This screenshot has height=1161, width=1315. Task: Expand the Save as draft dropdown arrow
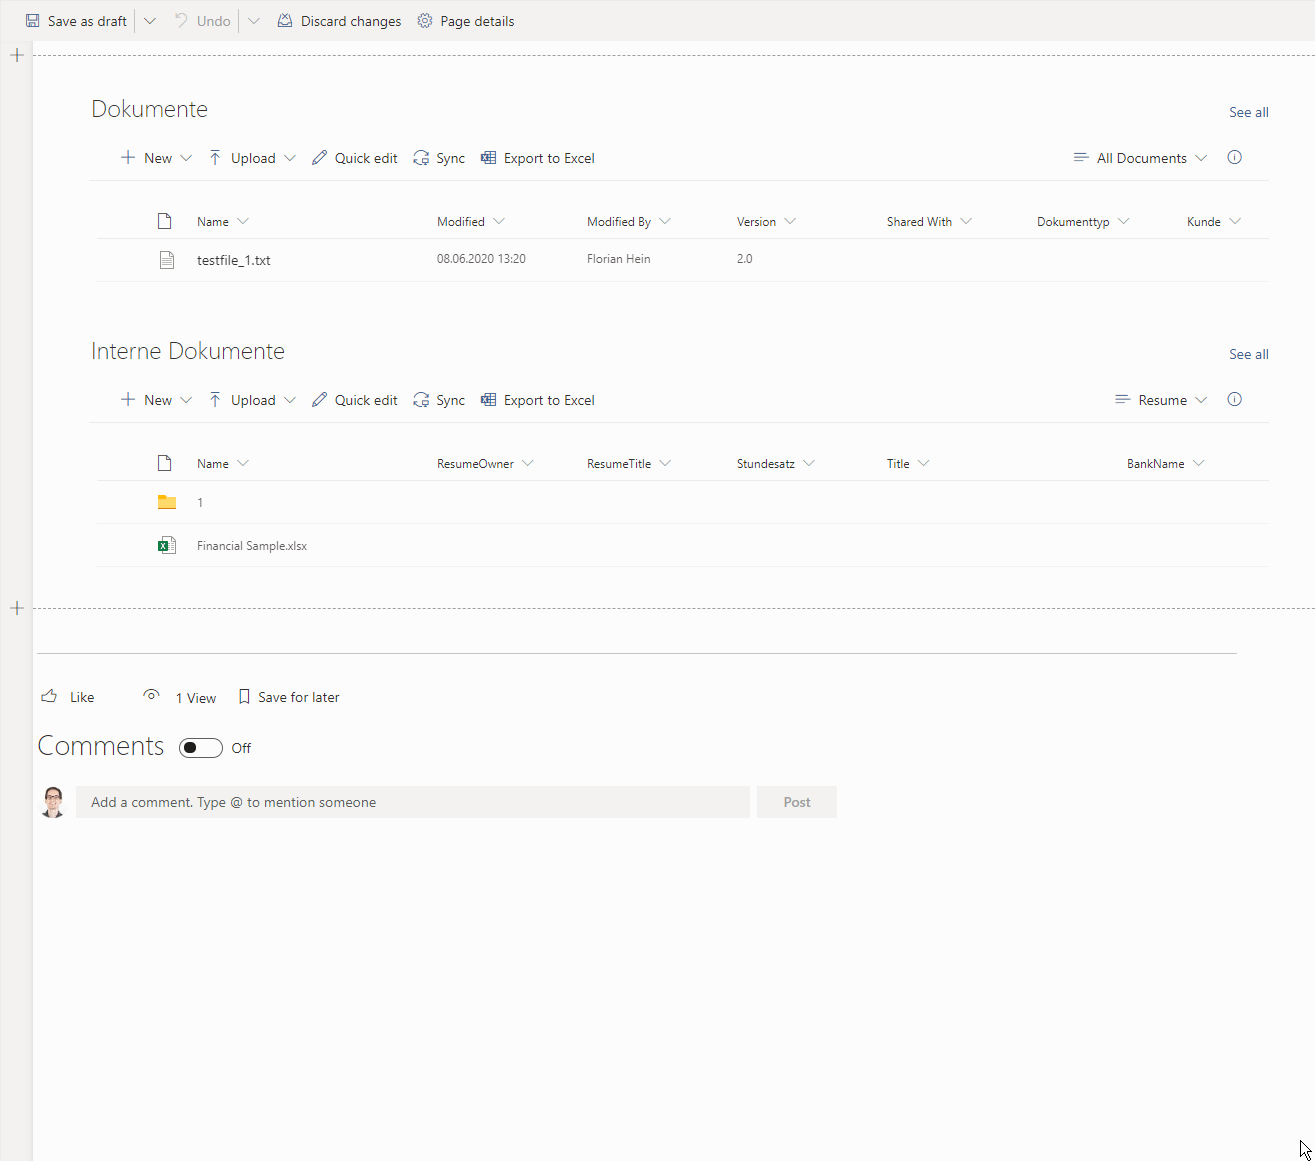(150, 21)
